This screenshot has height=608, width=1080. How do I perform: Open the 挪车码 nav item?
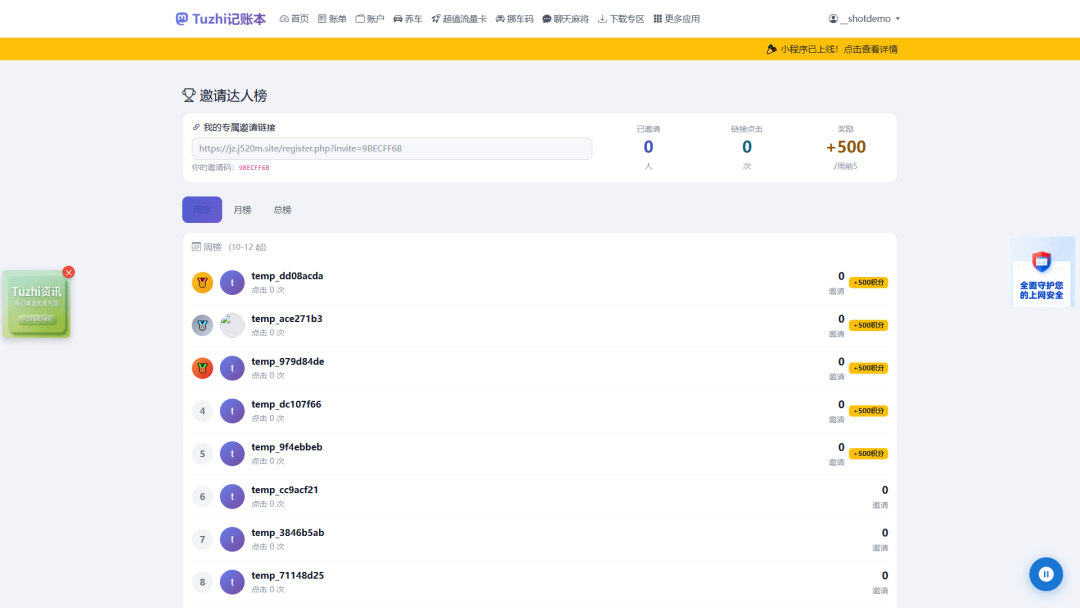pyautogui.click(x=515, y=19)
